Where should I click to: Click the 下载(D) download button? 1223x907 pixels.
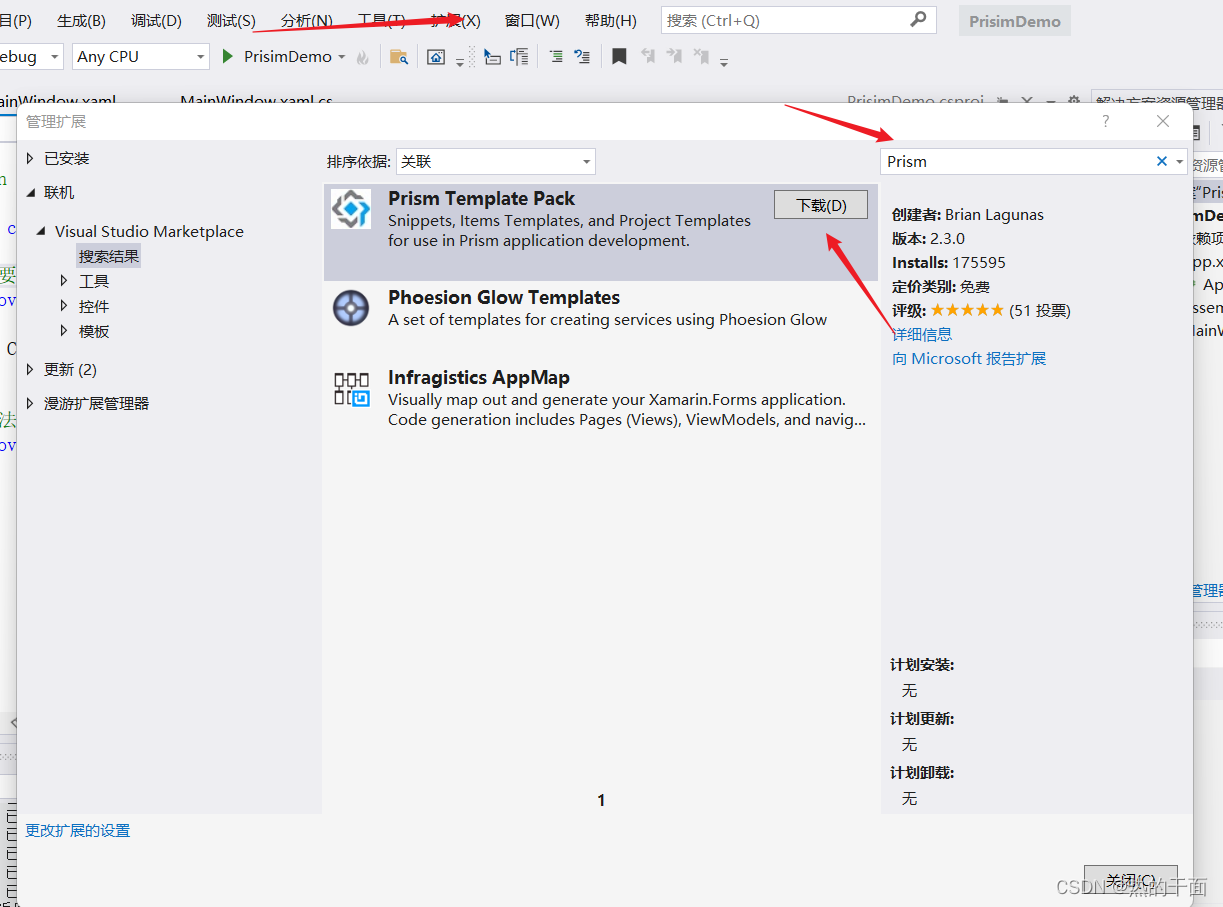point(821,205)
